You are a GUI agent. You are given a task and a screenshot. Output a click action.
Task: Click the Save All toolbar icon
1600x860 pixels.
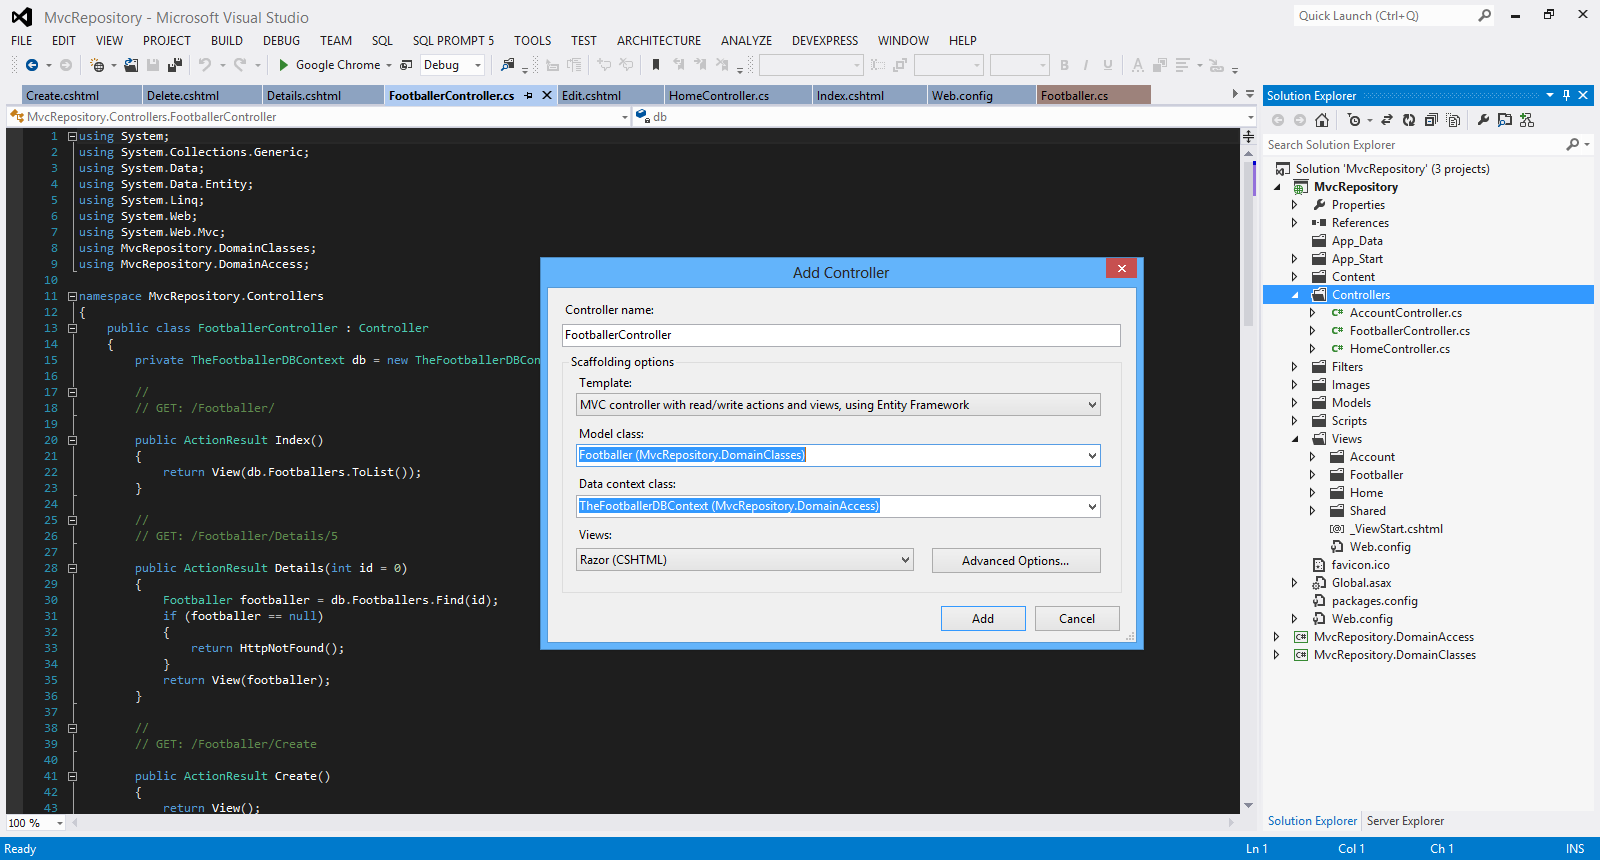(175, 65)
